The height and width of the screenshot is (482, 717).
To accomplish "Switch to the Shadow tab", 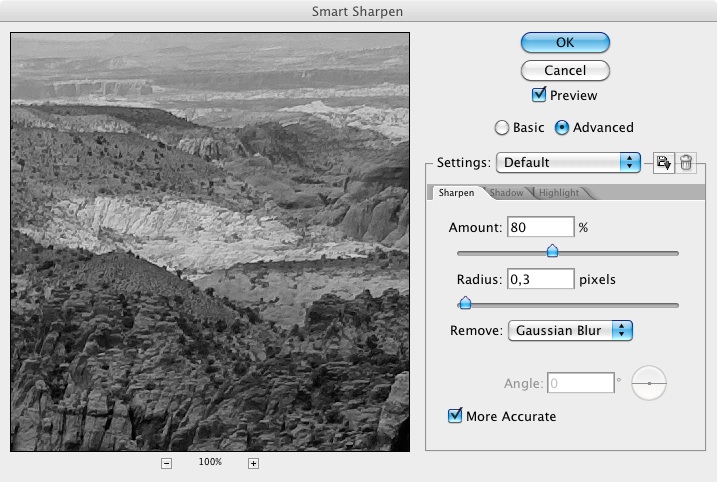I will [506, 193].
